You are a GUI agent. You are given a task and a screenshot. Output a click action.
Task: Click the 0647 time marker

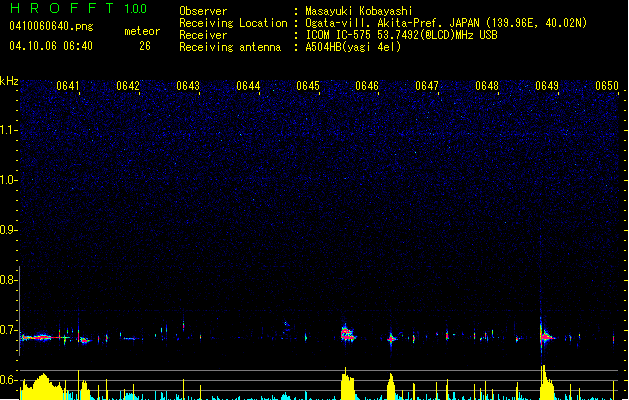pos(427,86)
